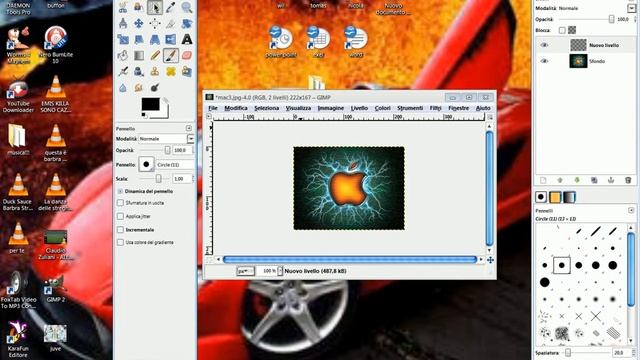Select the Crop tool

(171, 23)
